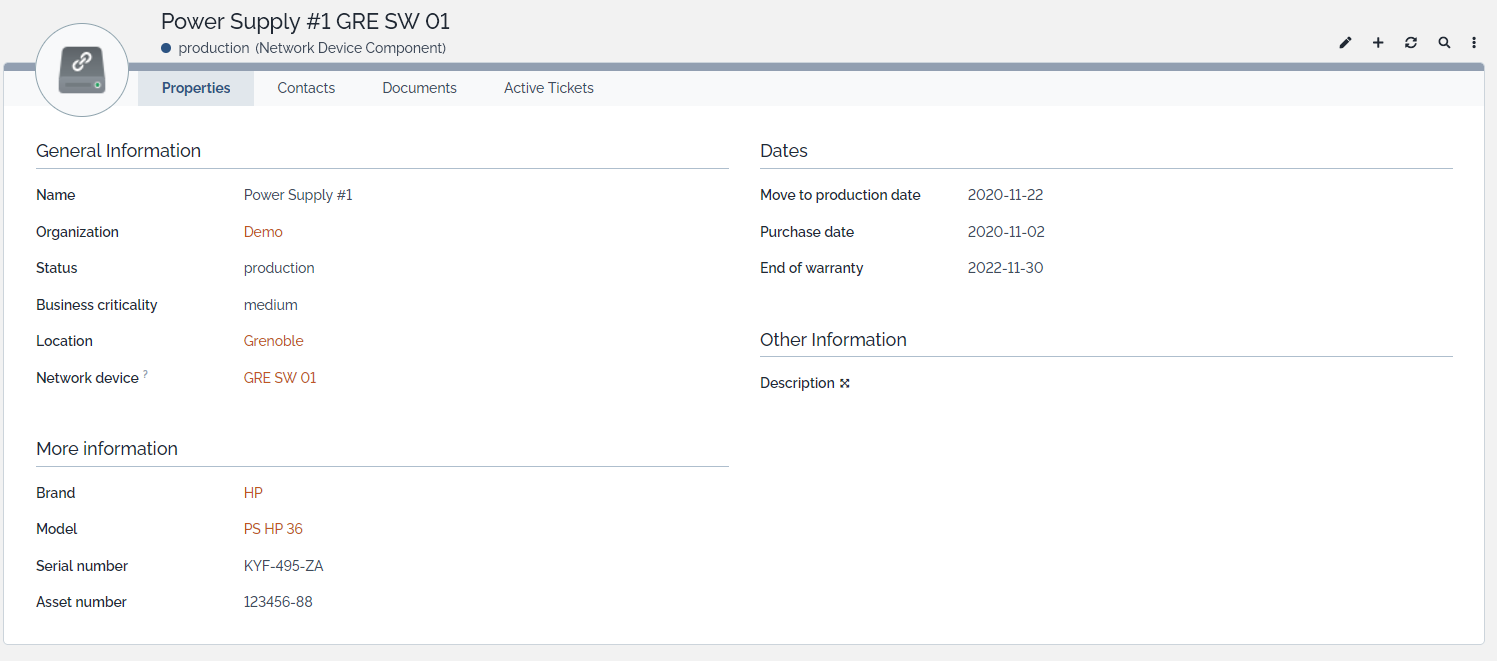
Task: Switch to the Contacts tab
Action: pos(306,88)
